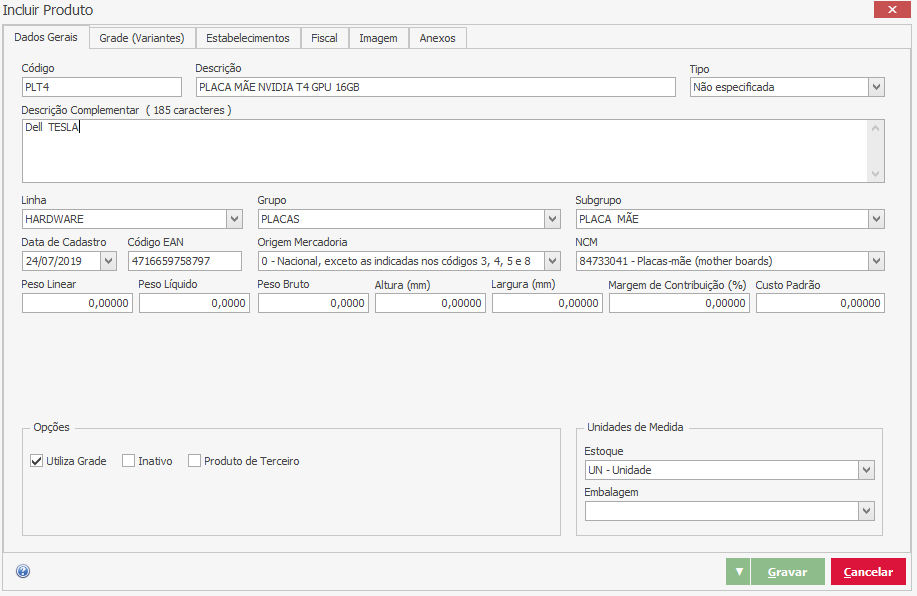Check the Produto de Terceiro option
Screen dimensions: 917x596
click(x=195, y=461)
